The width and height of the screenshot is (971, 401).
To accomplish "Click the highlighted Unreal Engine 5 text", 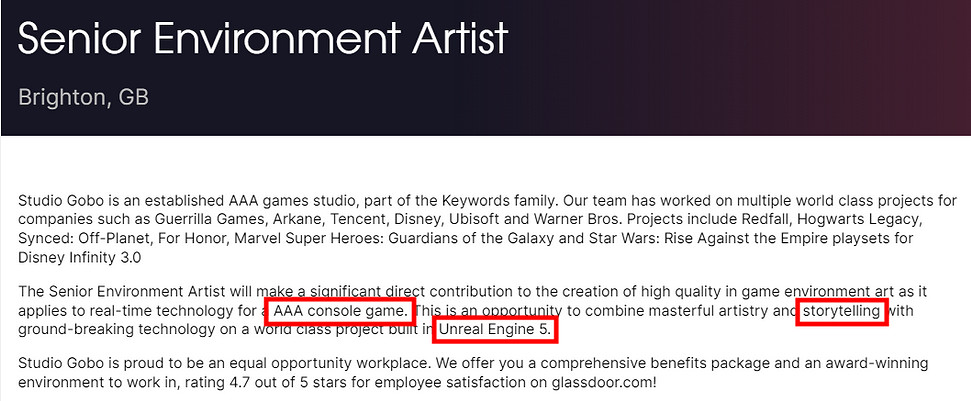I will (496, 329).
